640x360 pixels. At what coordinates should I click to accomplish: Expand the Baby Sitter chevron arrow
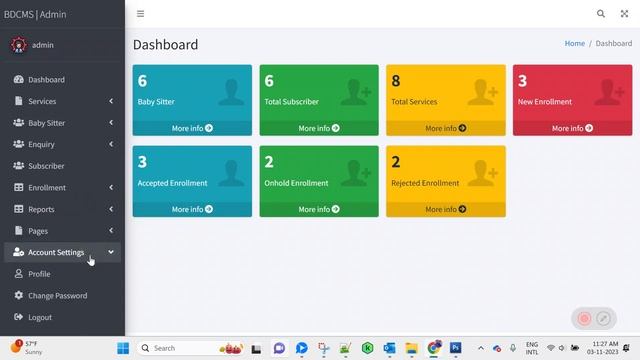(111, 122)
